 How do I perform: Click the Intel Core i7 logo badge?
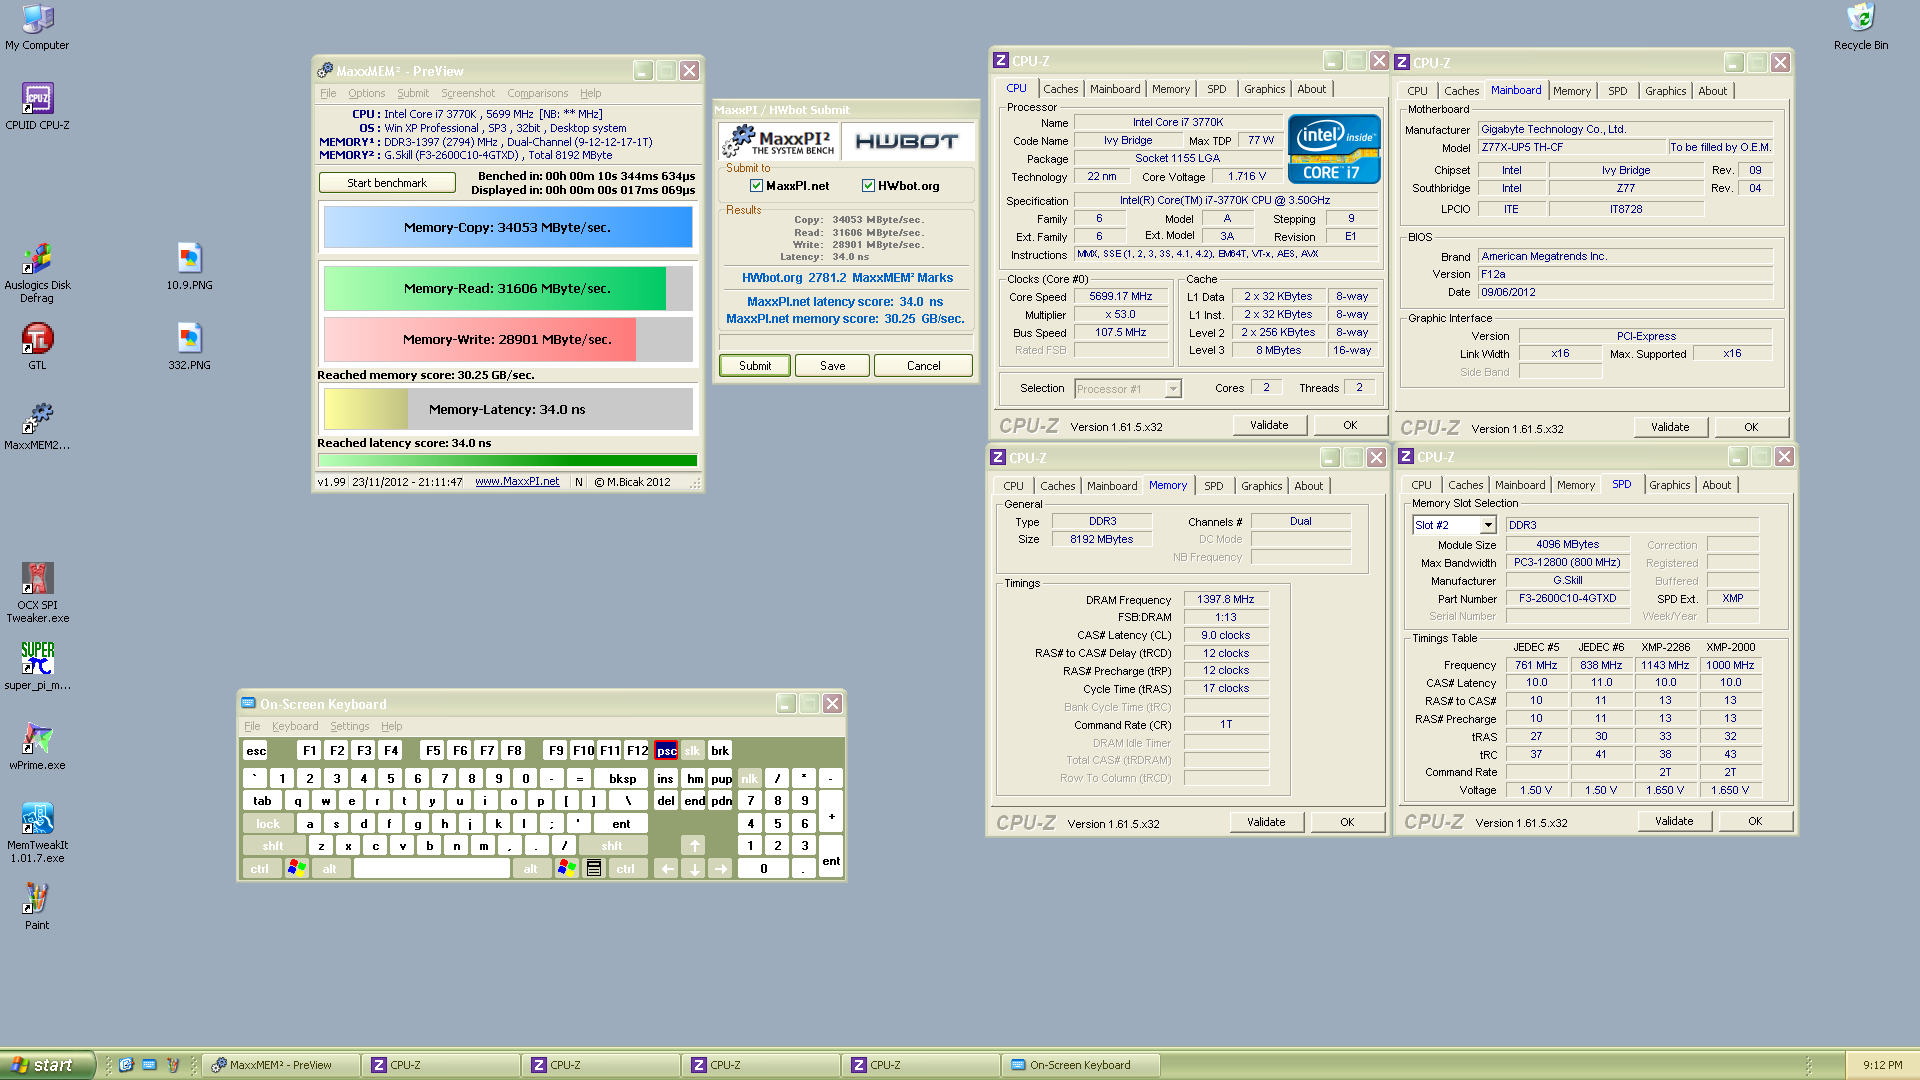[1334, 149]
